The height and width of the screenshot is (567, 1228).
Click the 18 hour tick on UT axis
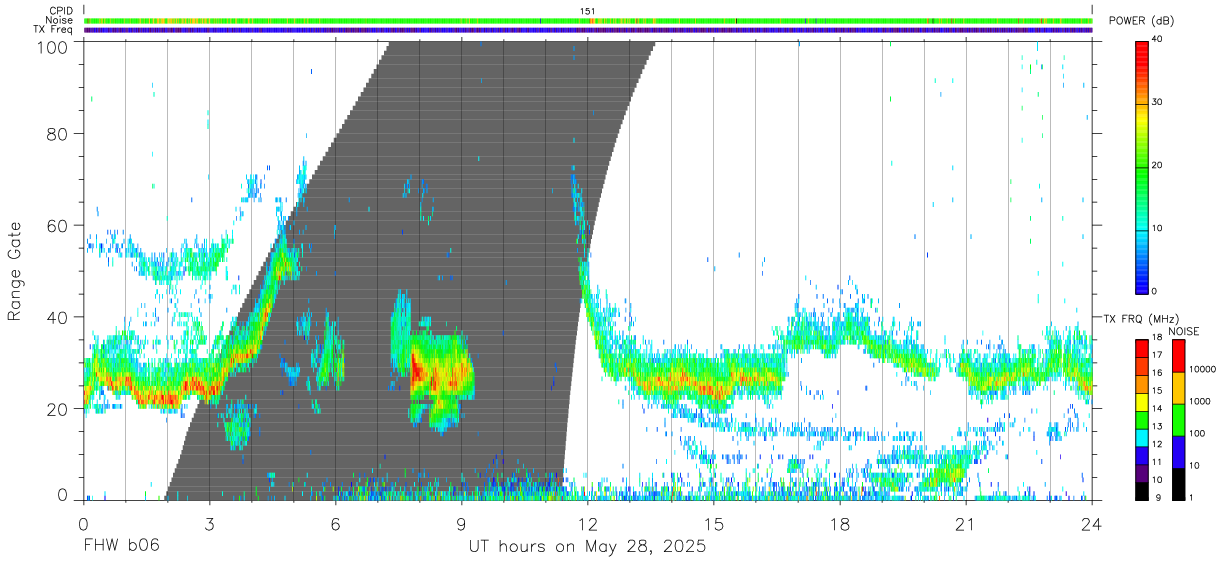[840, 522]
